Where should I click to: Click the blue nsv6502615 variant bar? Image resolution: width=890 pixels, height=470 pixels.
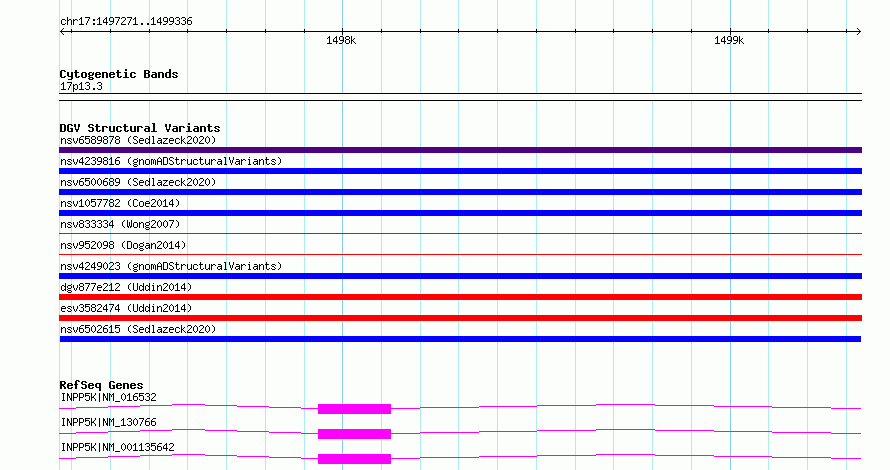(460, 339)
